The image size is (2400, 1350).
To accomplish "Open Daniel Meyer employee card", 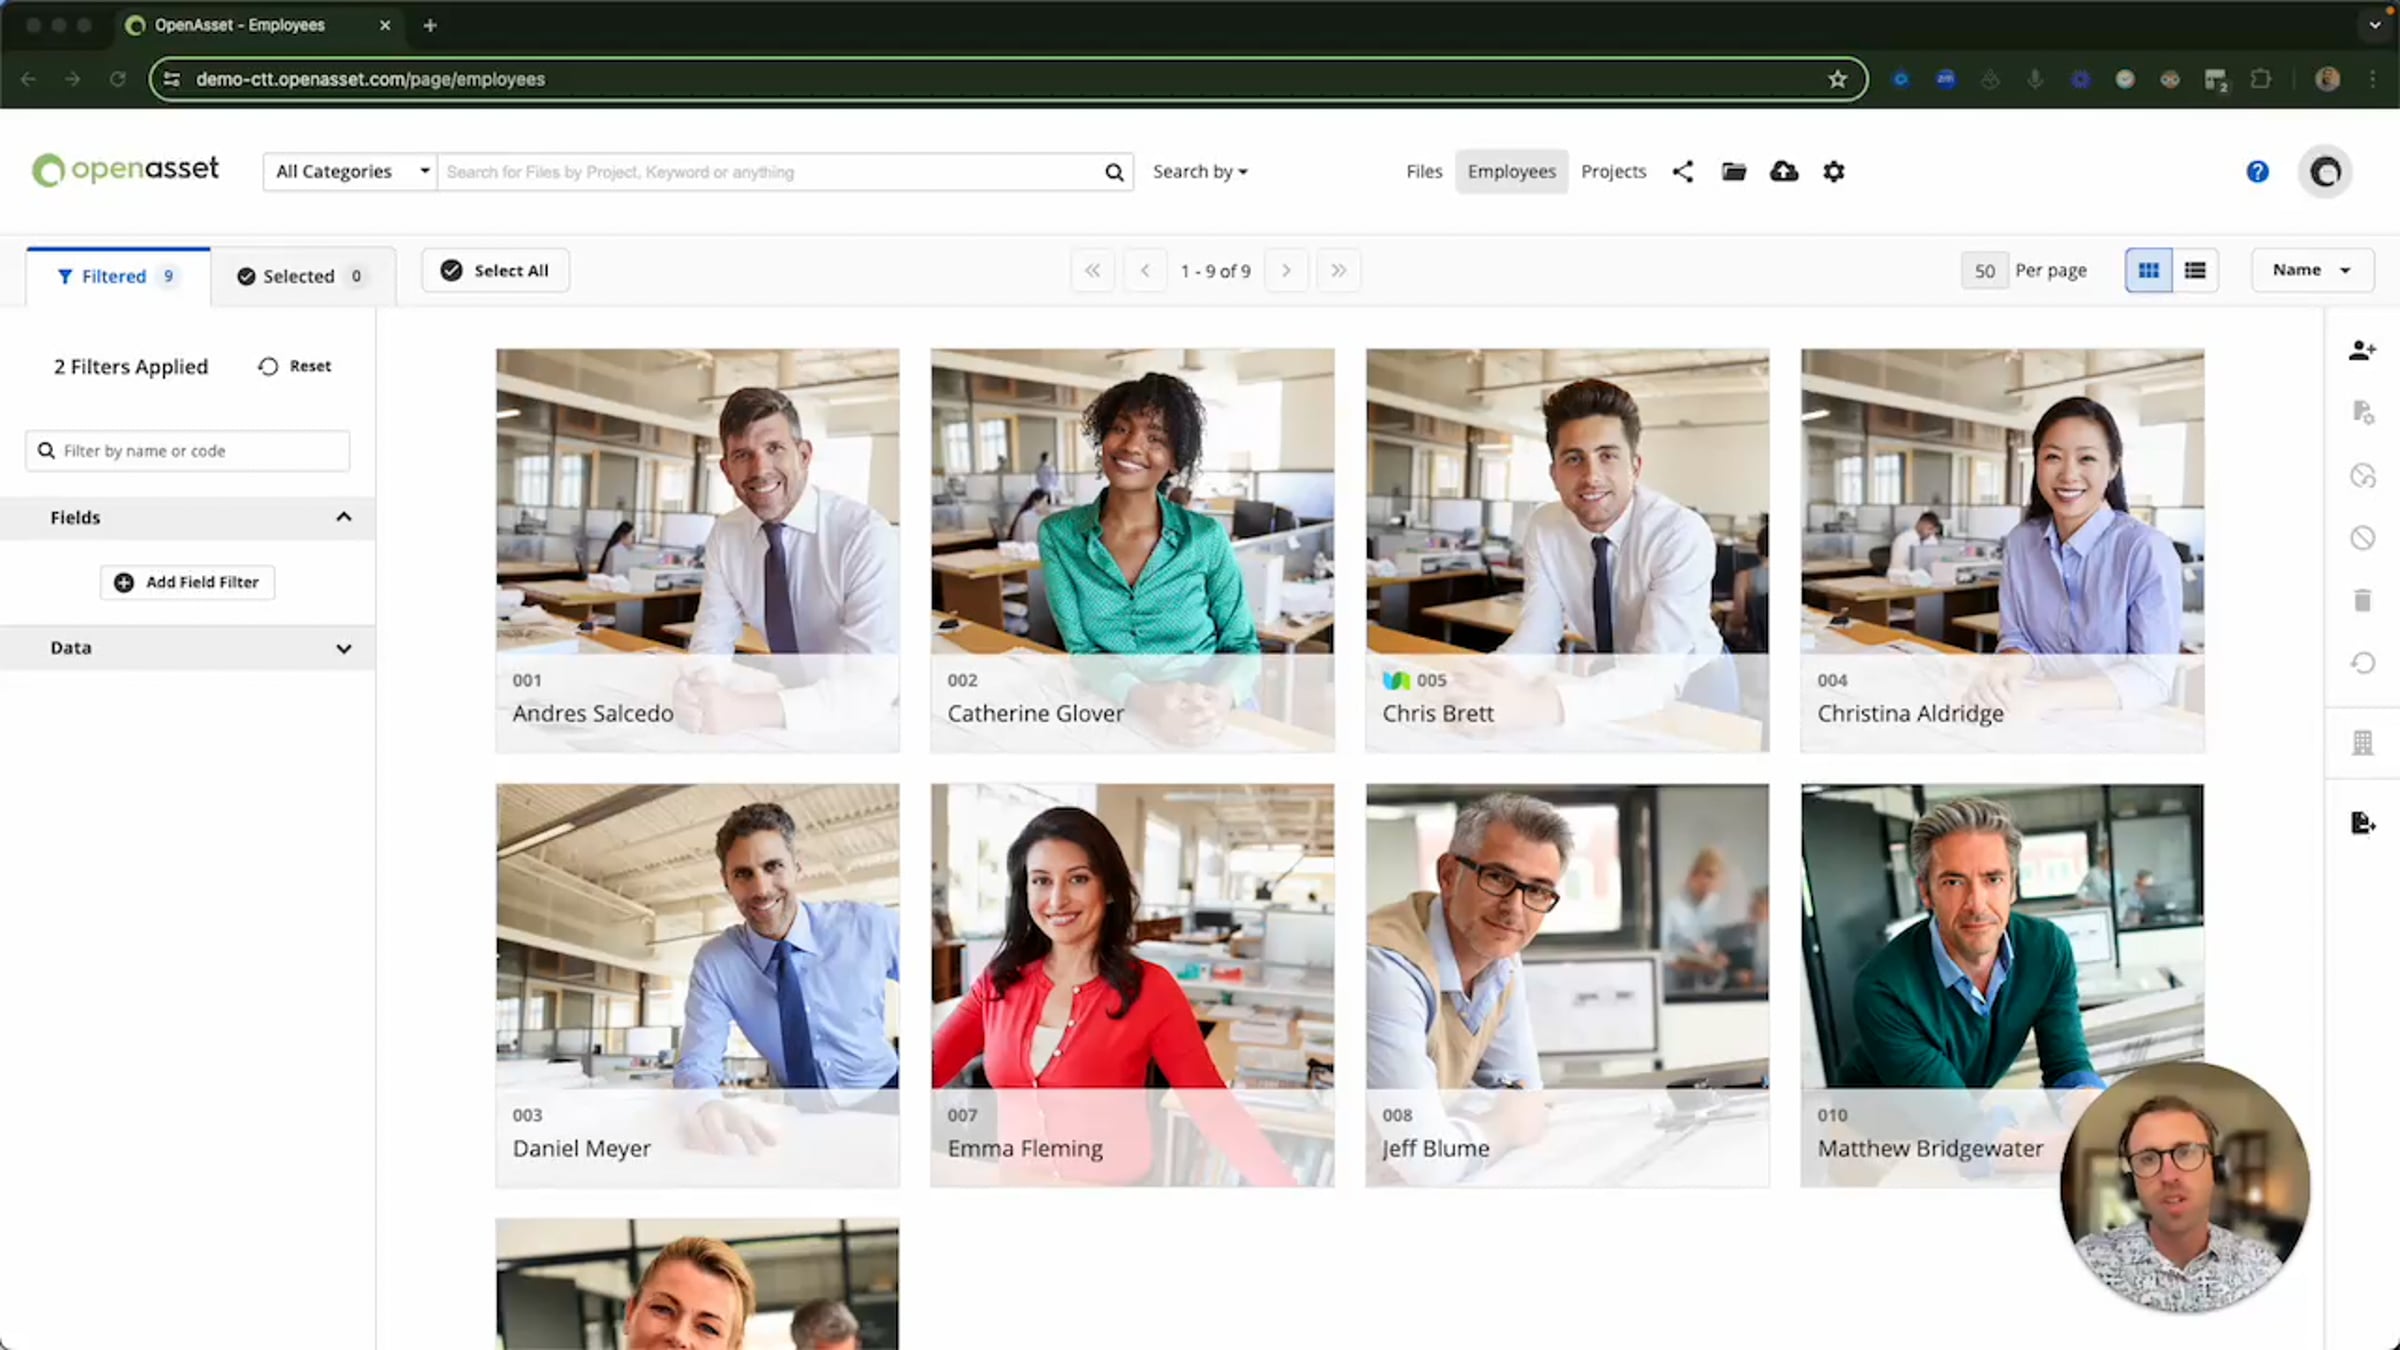I will 698,985.
